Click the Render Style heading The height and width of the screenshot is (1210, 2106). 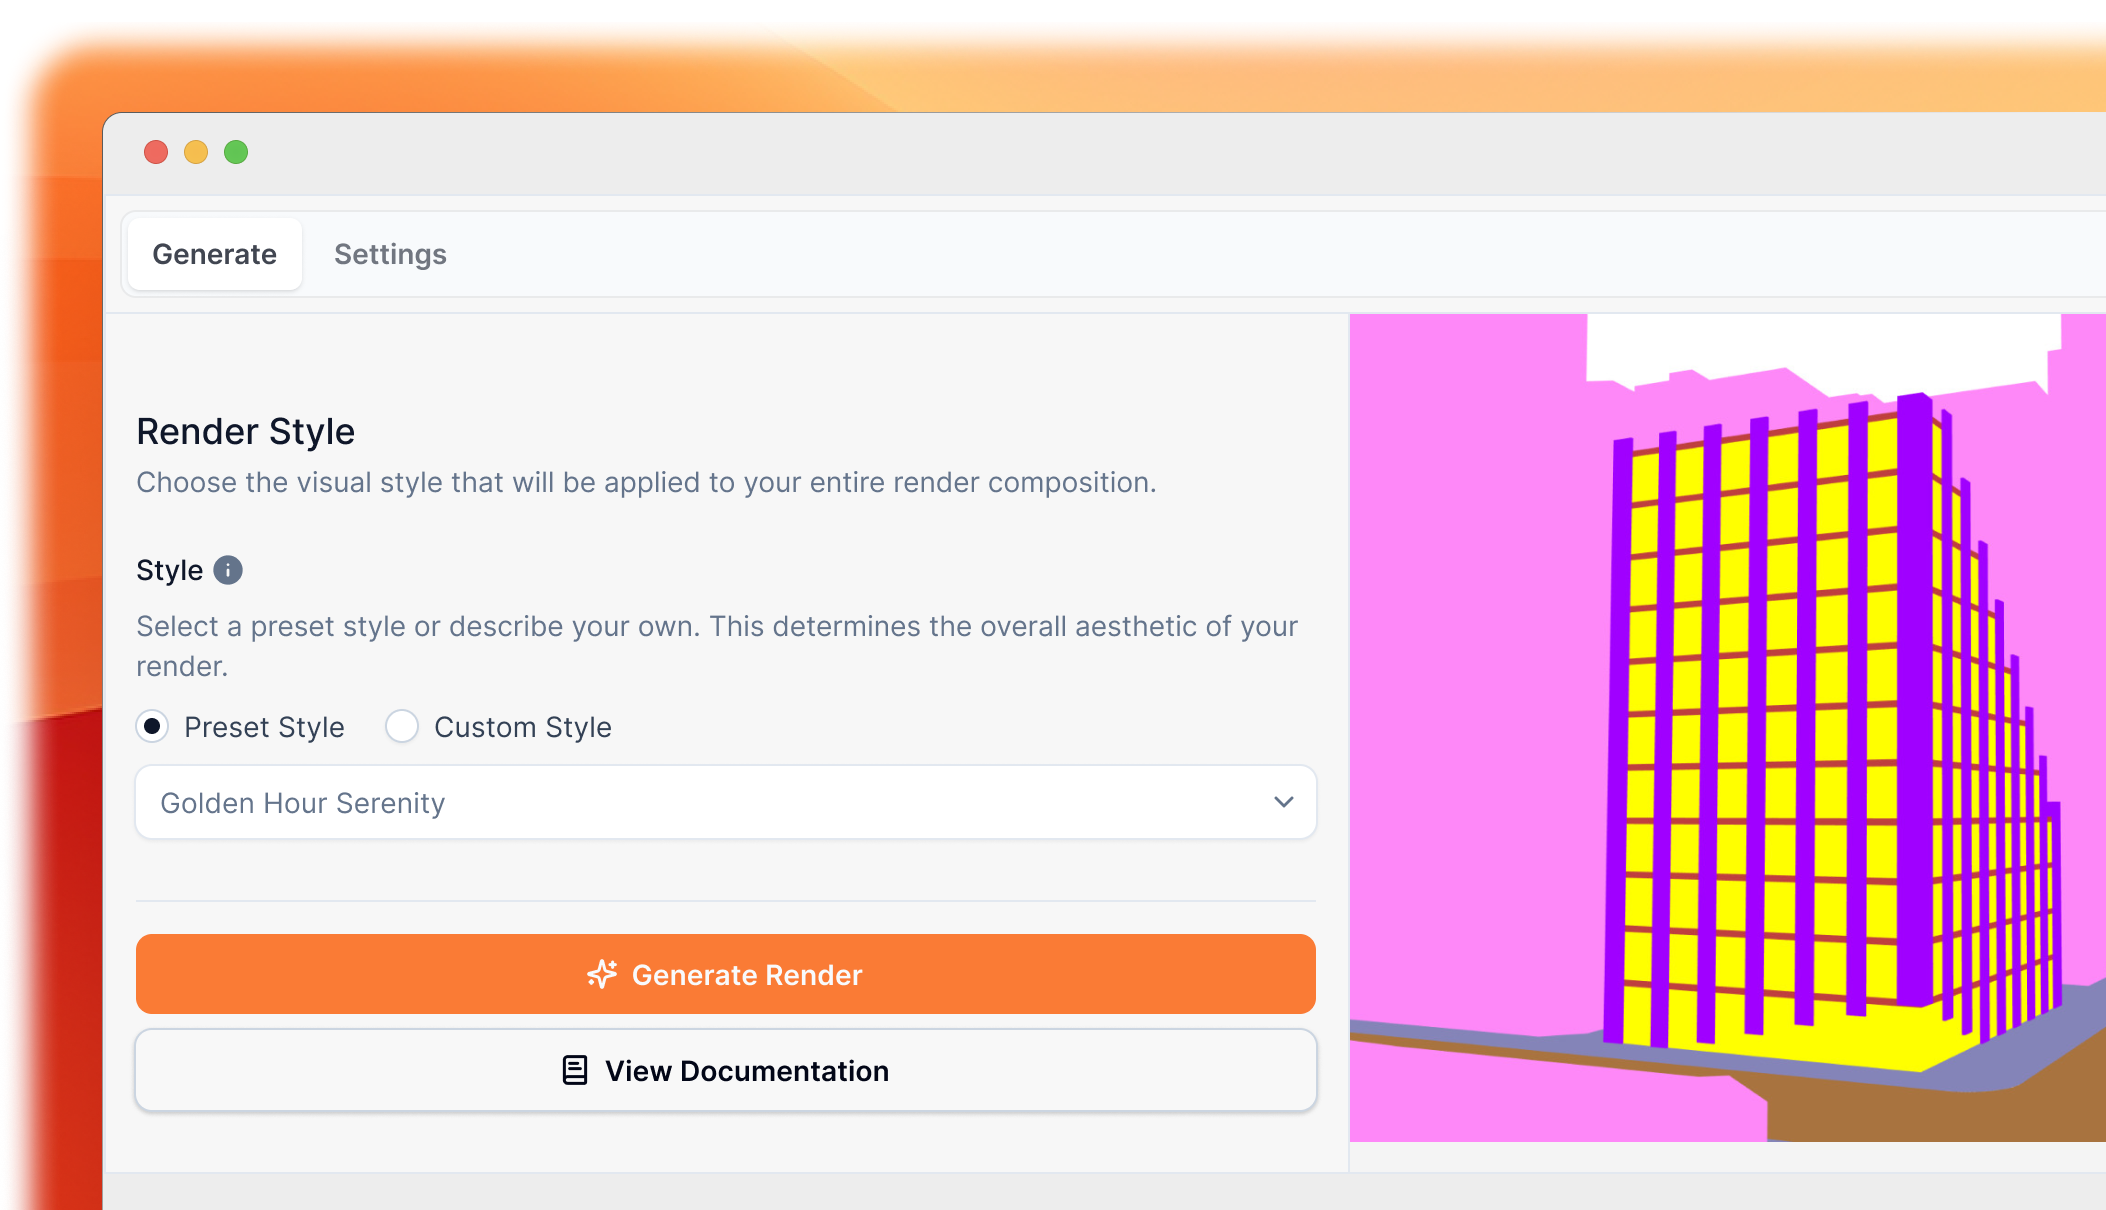pos(245,431)
